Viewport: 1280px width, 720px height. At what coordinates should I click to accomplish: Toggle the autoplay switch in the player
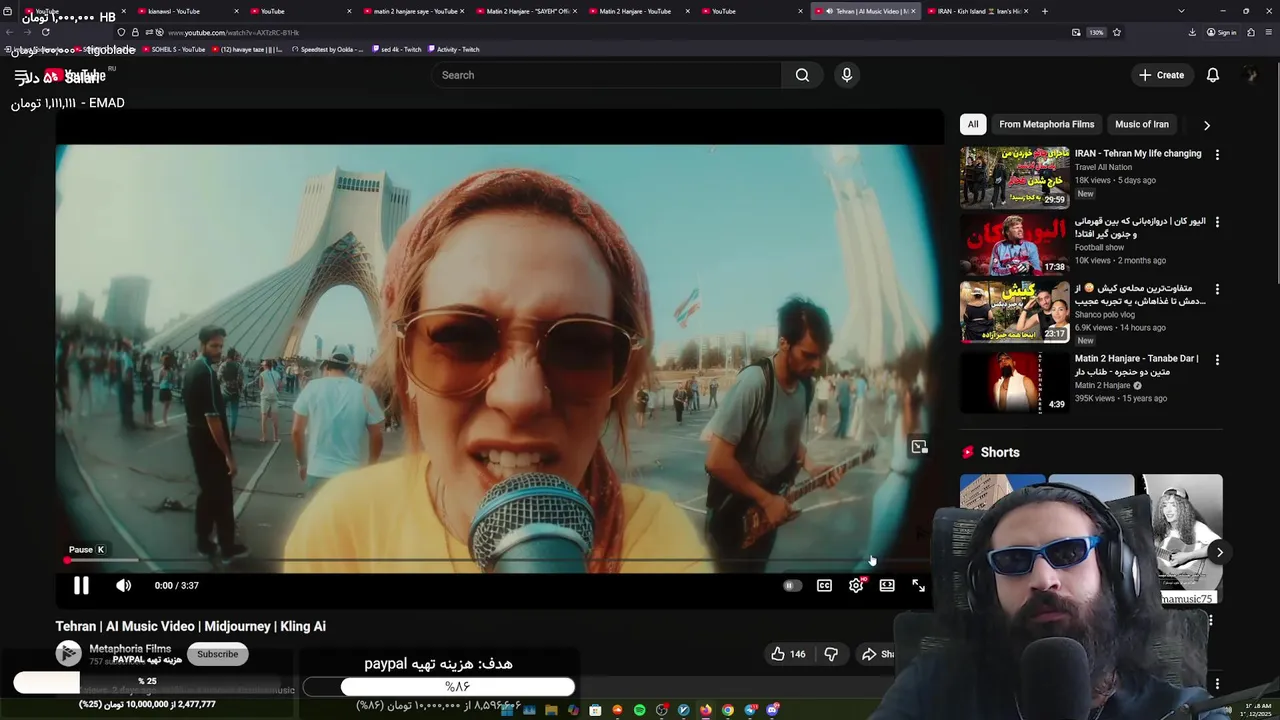pos(792,585)
